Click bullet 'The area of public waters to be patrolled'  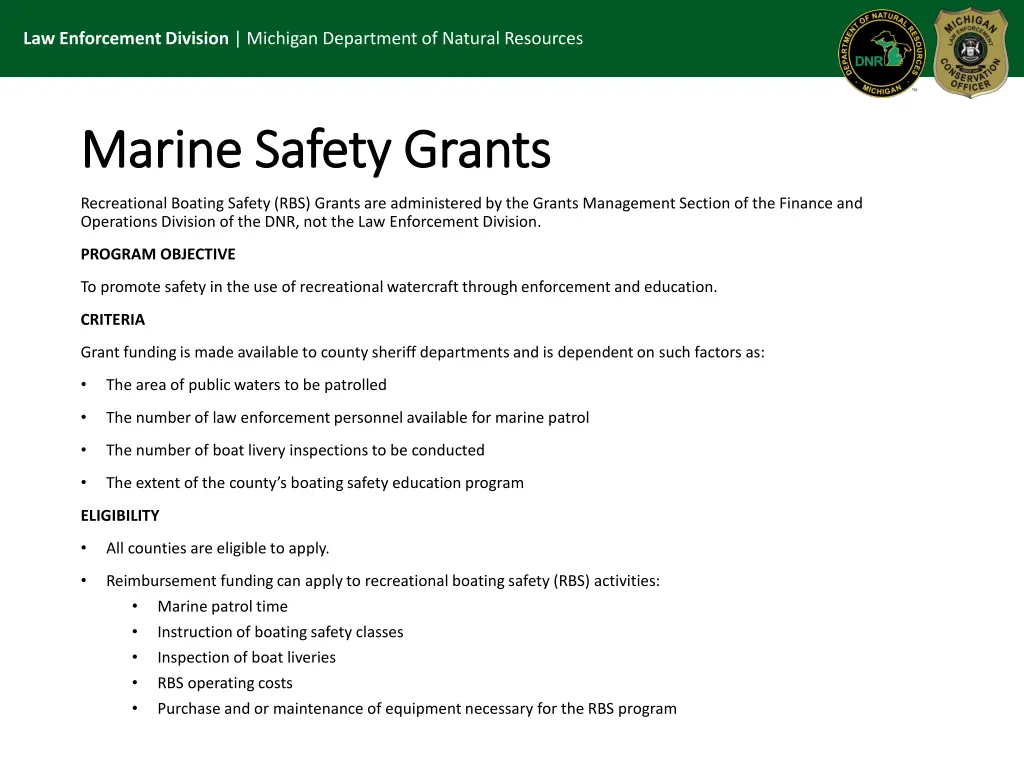[x=246, y=385]
